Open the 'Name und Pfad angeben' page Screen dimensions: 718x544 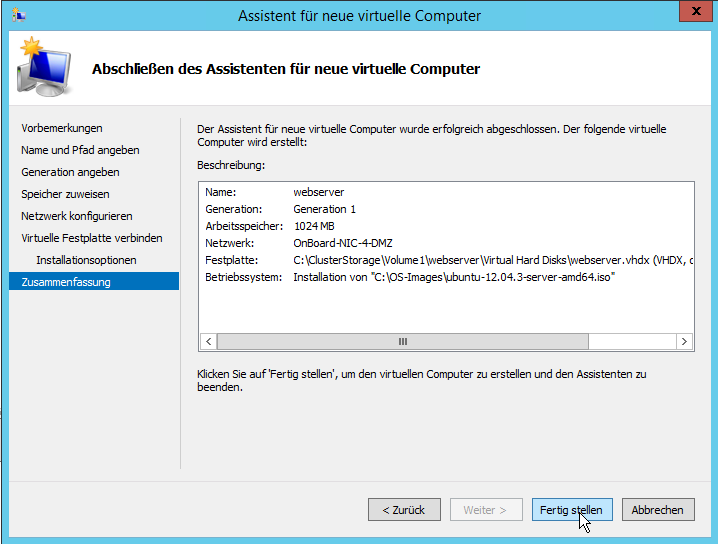coord(80,150)
